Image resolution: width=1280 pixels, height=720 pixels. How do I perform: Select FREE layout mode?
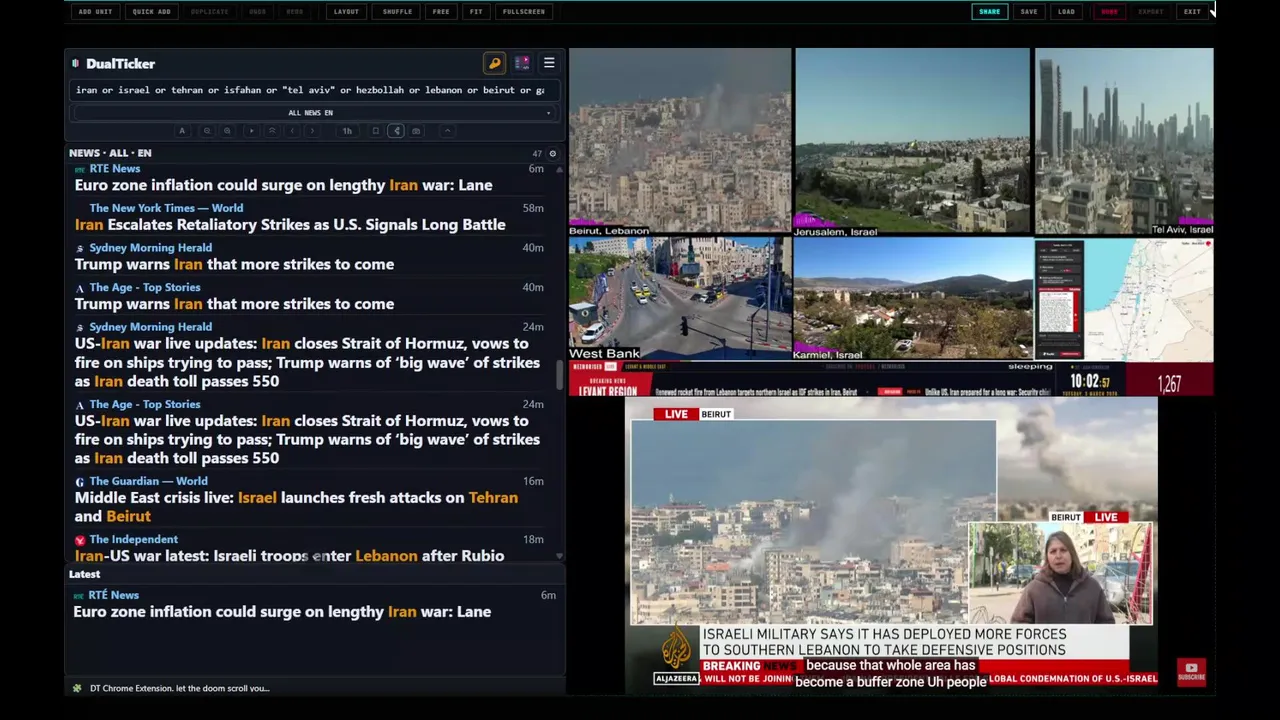[441, 12]
